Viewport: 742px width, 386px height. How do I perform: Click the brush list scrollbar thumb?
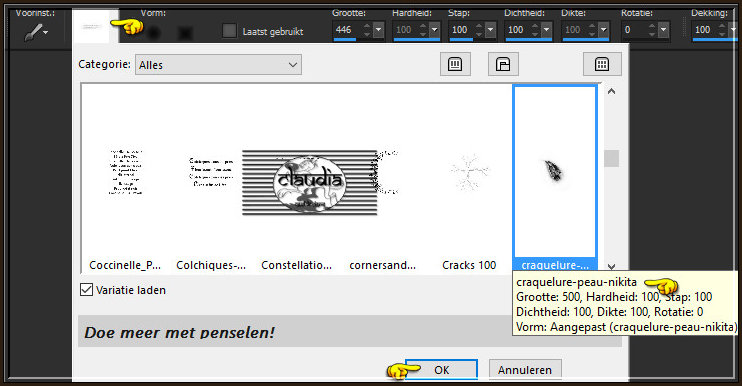pyautogui.click(x=611, y=158)
